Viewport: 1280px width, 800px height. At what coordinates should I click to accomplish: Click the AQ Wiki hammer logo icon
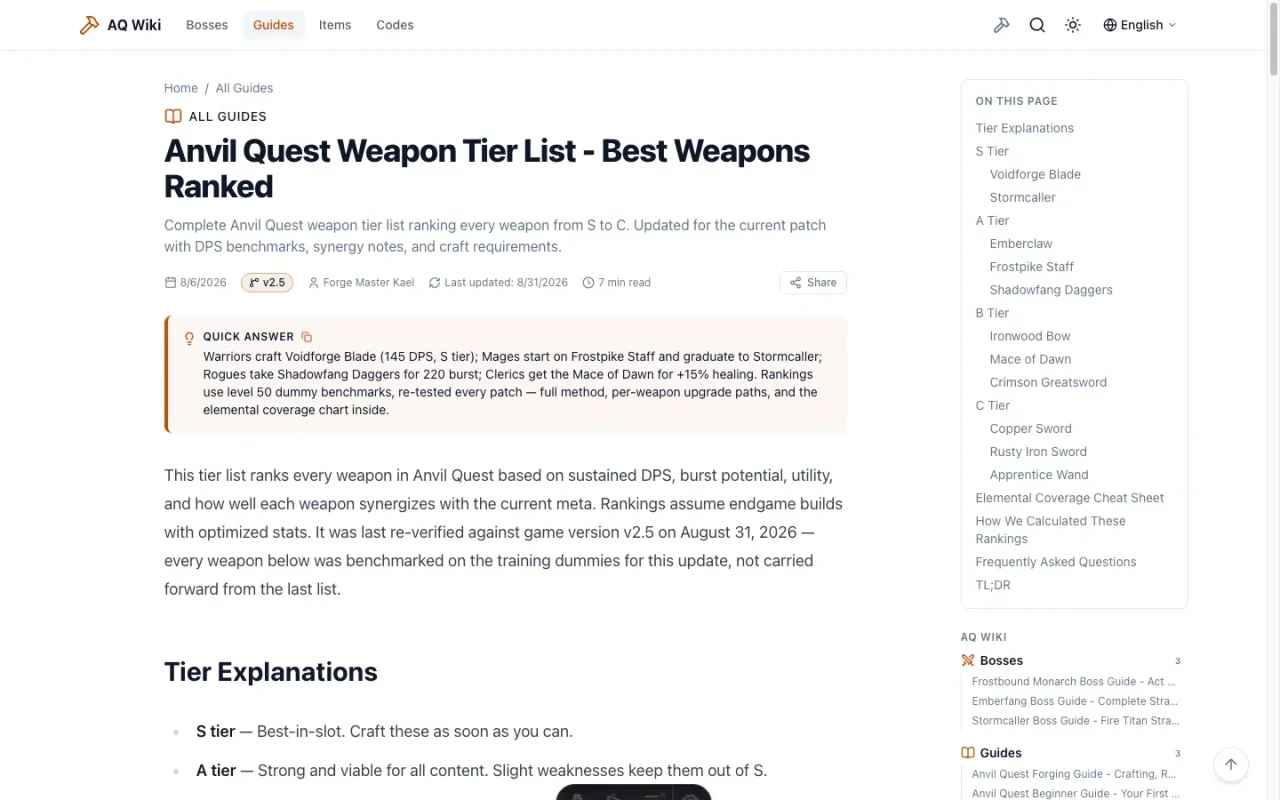(89, 25)
